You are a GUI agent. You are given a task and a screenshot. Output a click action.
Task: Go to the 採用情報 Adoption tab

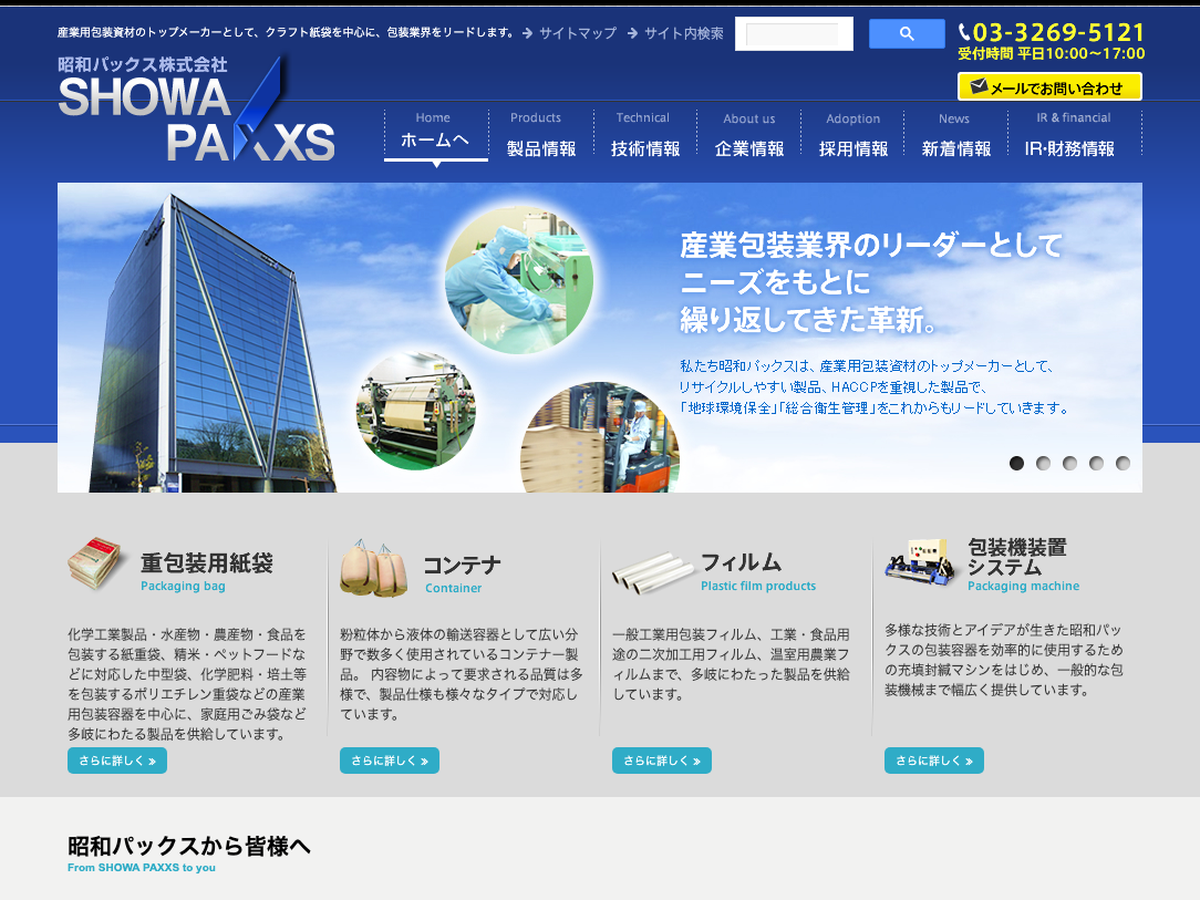pos(853,135)
